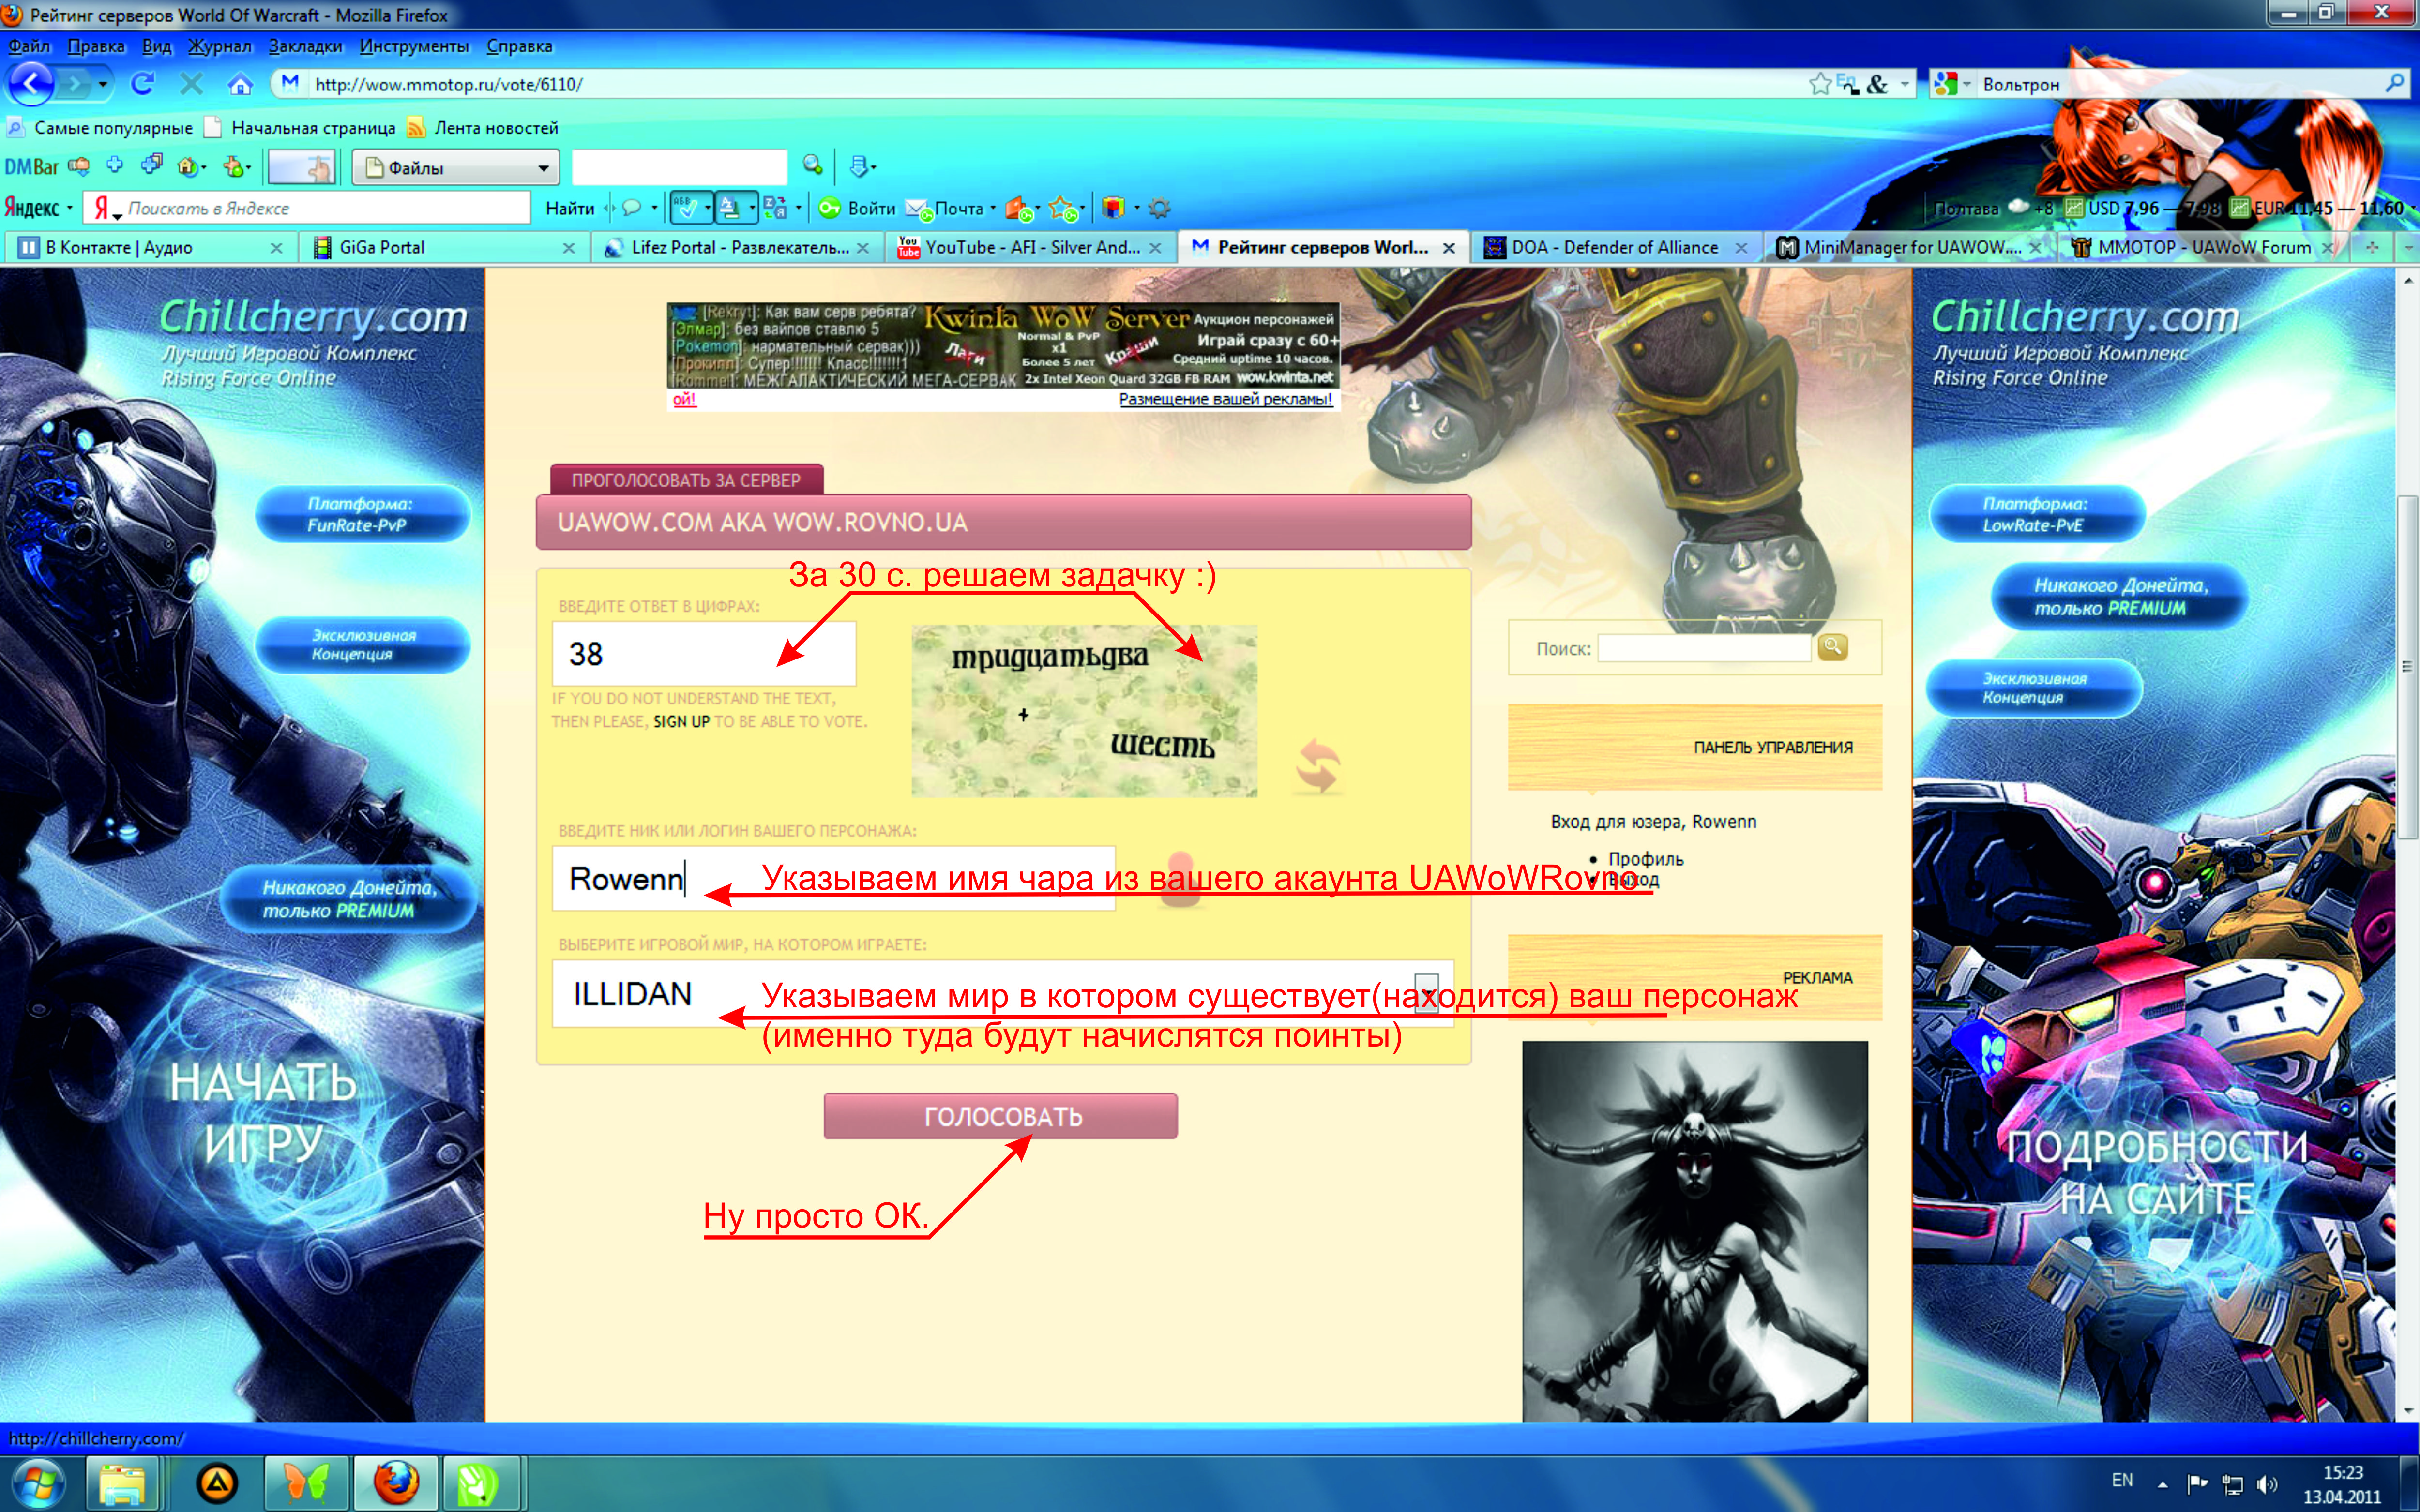2420x1512 pixels.
Task: Click the ПРОГОЛОСОВАТЬ ЗА СЕРВЕР tab
Action: (x=686, y=480)
